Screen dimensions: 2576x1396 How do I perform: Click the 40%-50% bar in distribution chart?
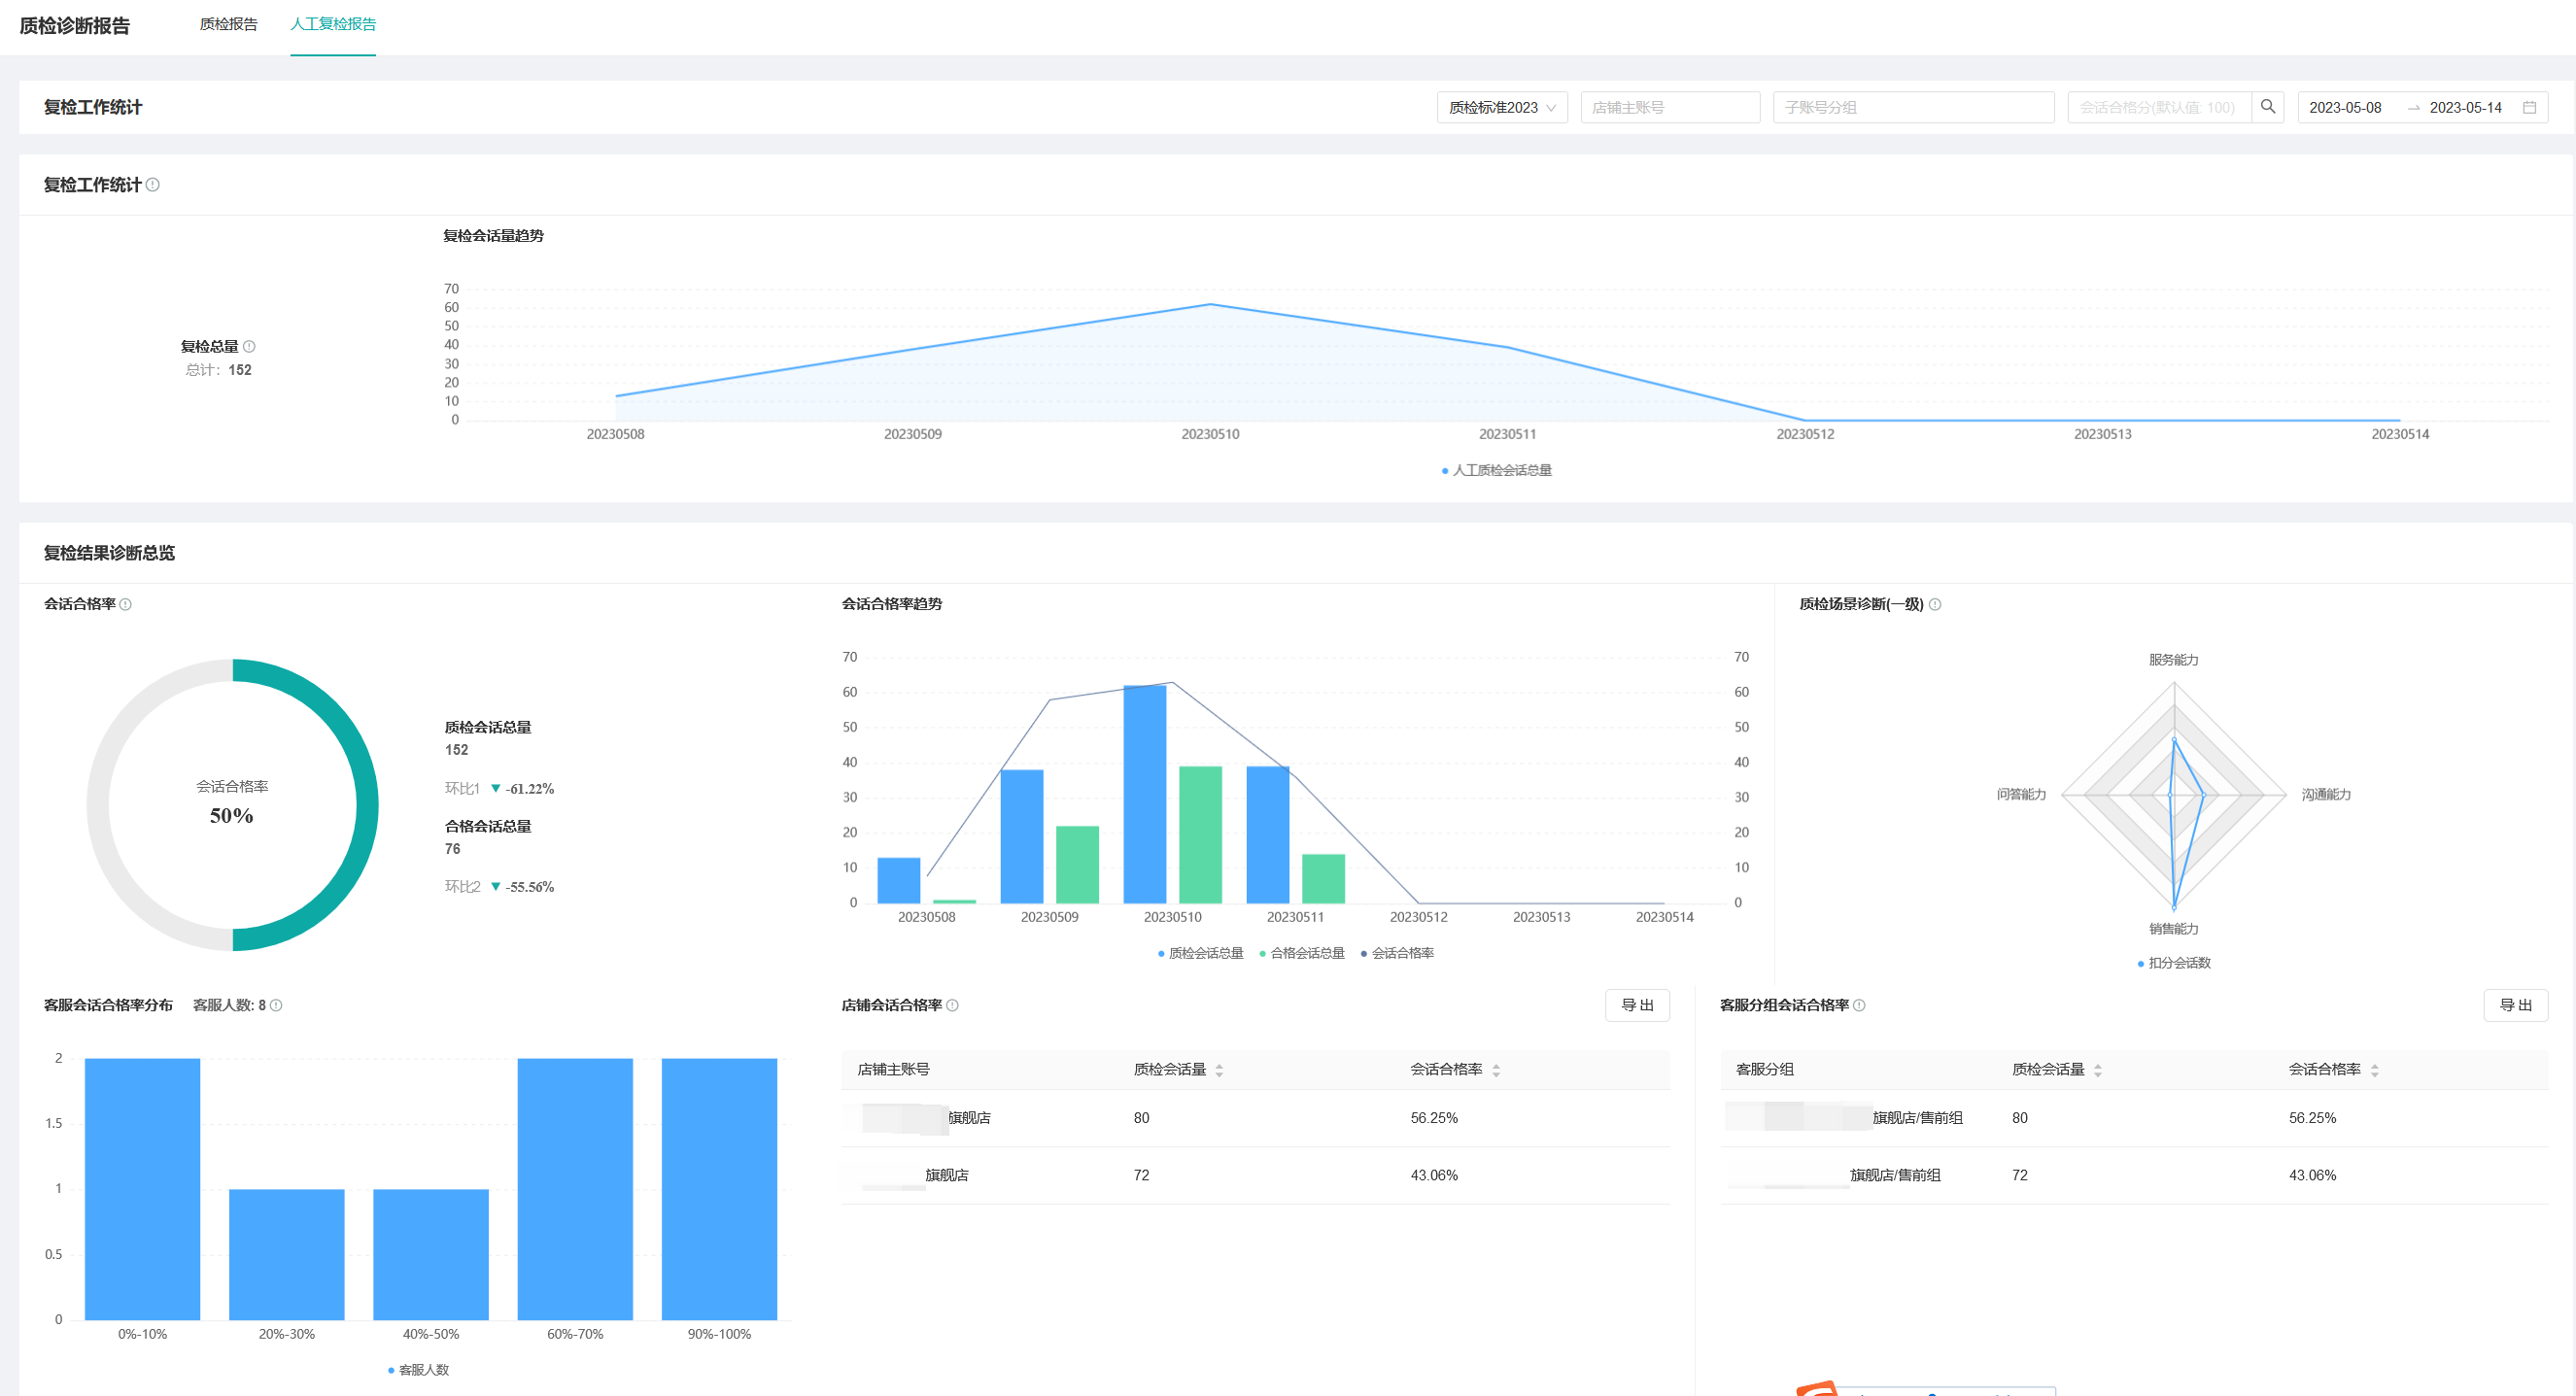tap(431, 1254)
